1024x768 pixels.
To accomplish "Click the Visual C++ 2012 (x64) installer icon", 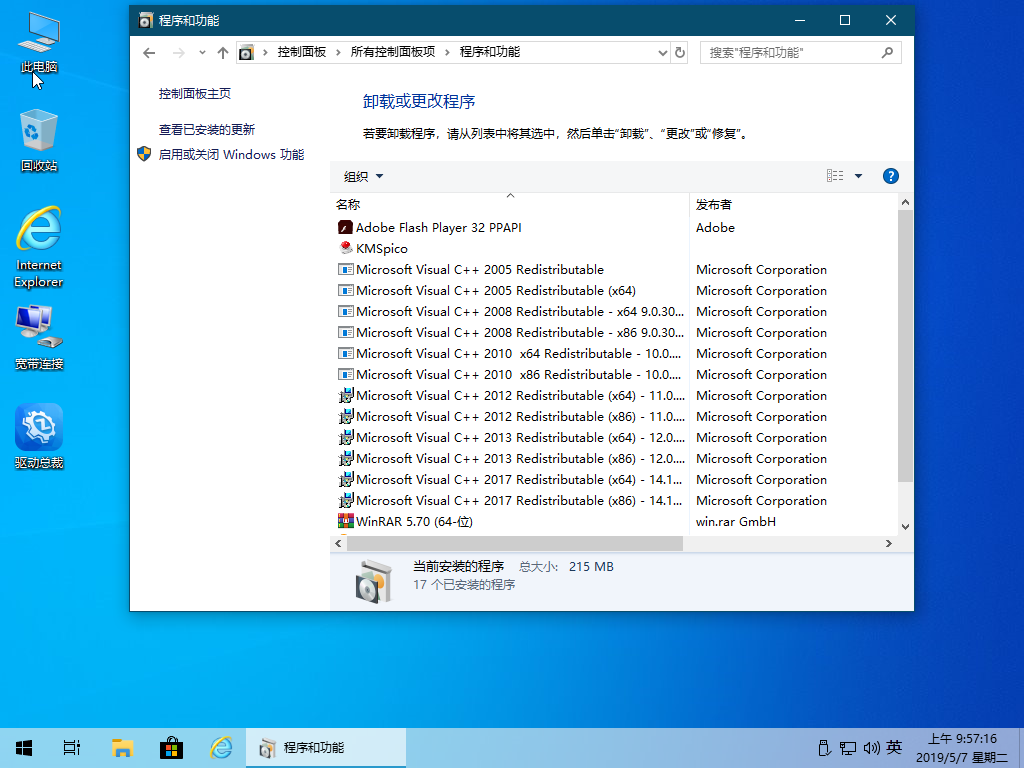I will point(345,395).
